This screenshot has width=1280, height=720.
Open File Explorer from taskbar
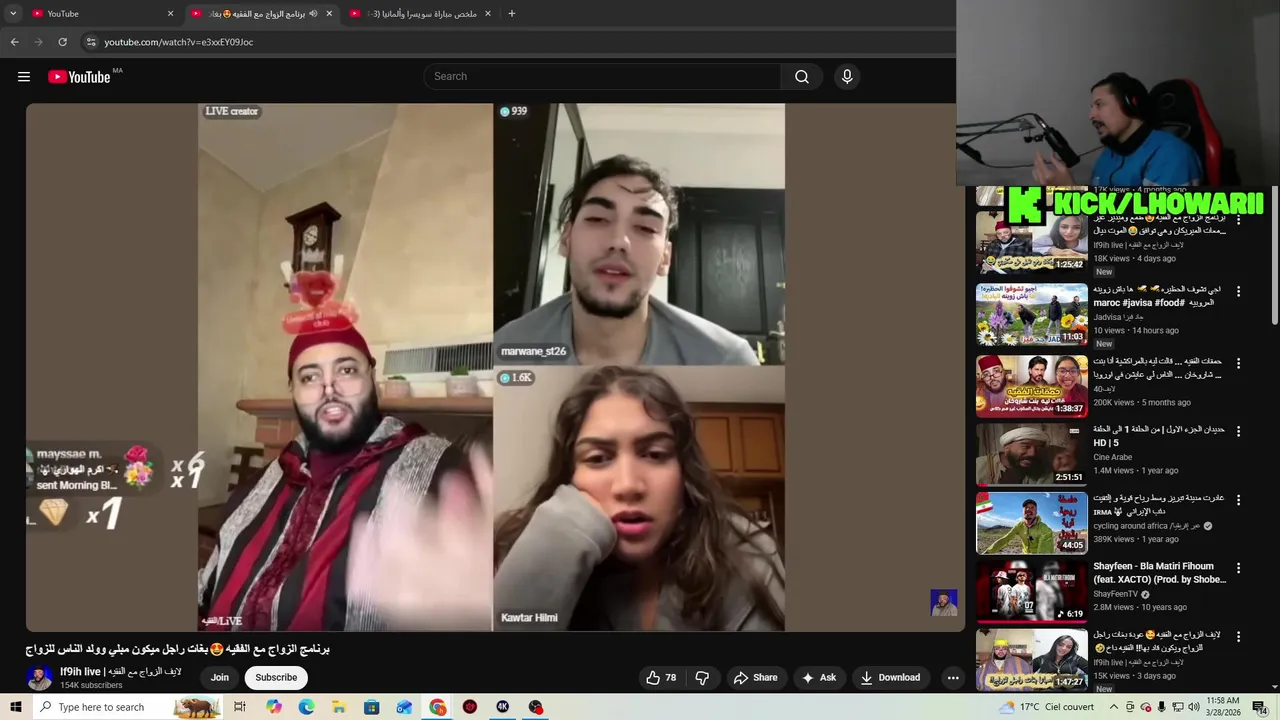(339, 707)
